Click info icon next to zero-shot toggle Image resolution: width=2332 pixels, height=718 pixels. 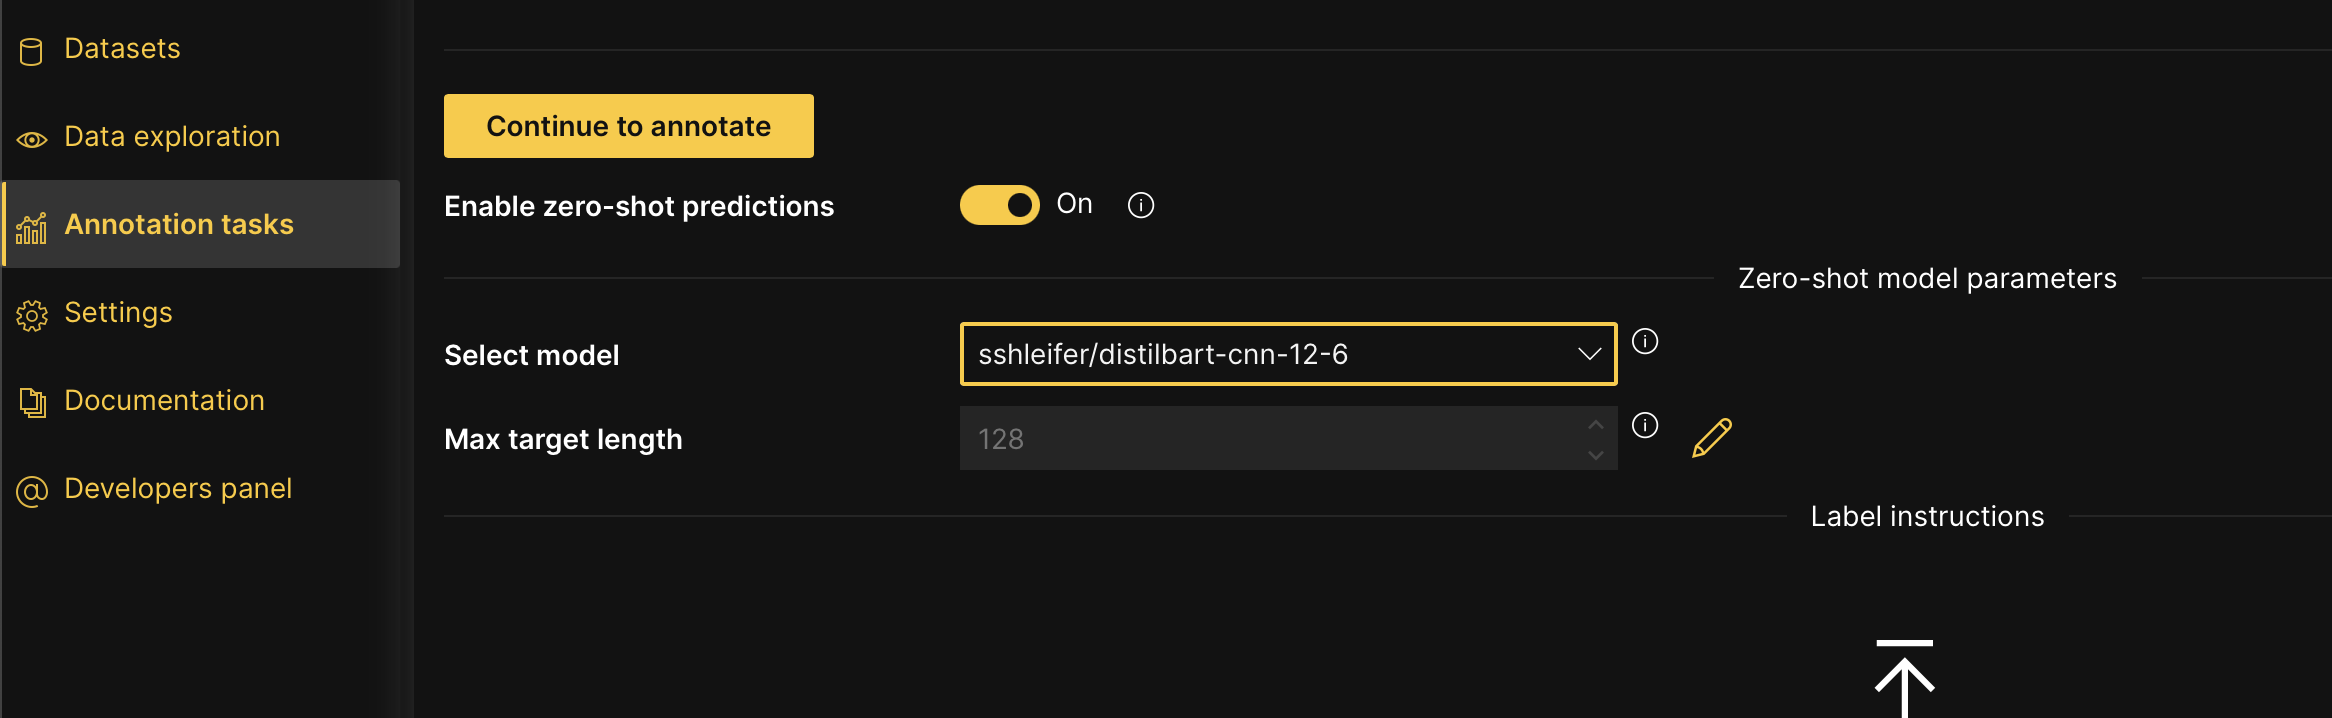[1141, 205]
